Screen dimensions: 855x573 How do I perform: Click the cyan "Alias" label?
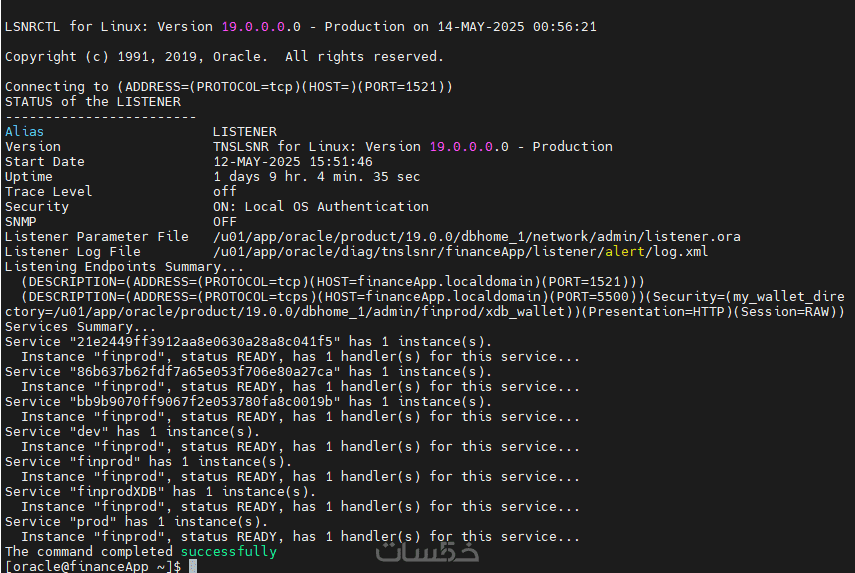[x=24, y=131]
